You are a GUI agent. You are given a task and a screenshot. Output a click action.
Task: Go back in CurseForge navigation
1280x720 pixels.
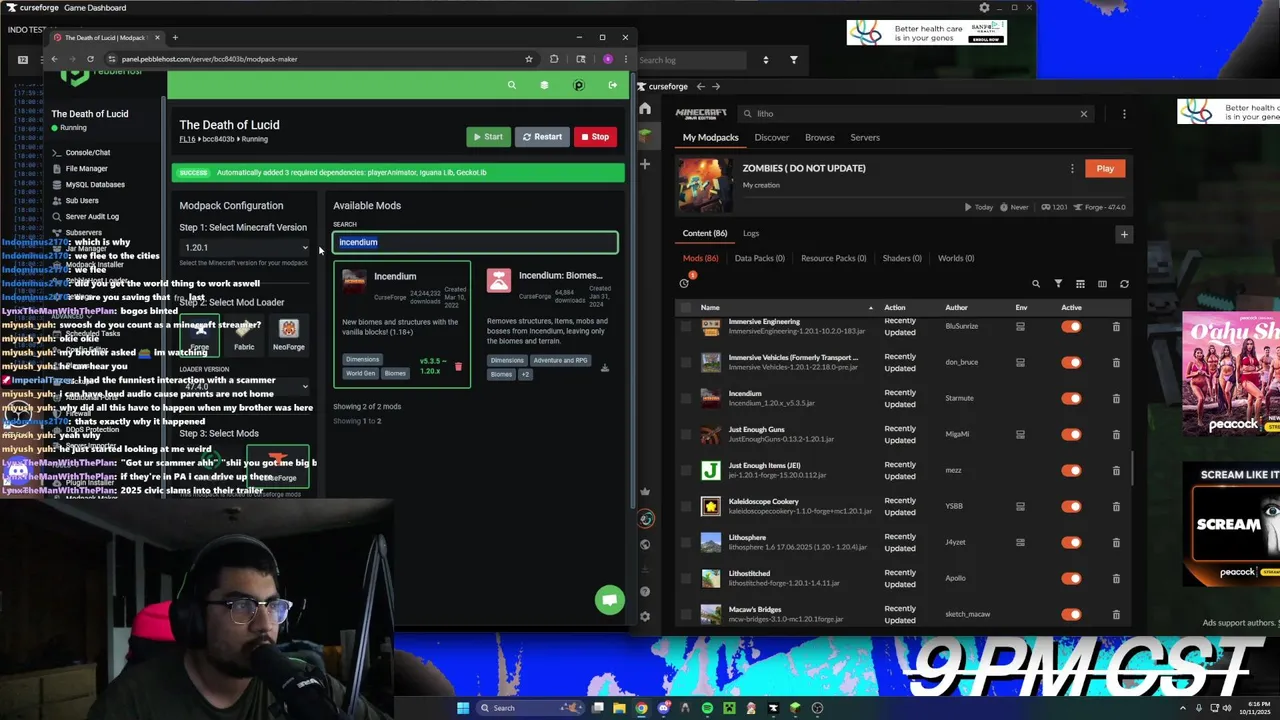click(701, 87)
